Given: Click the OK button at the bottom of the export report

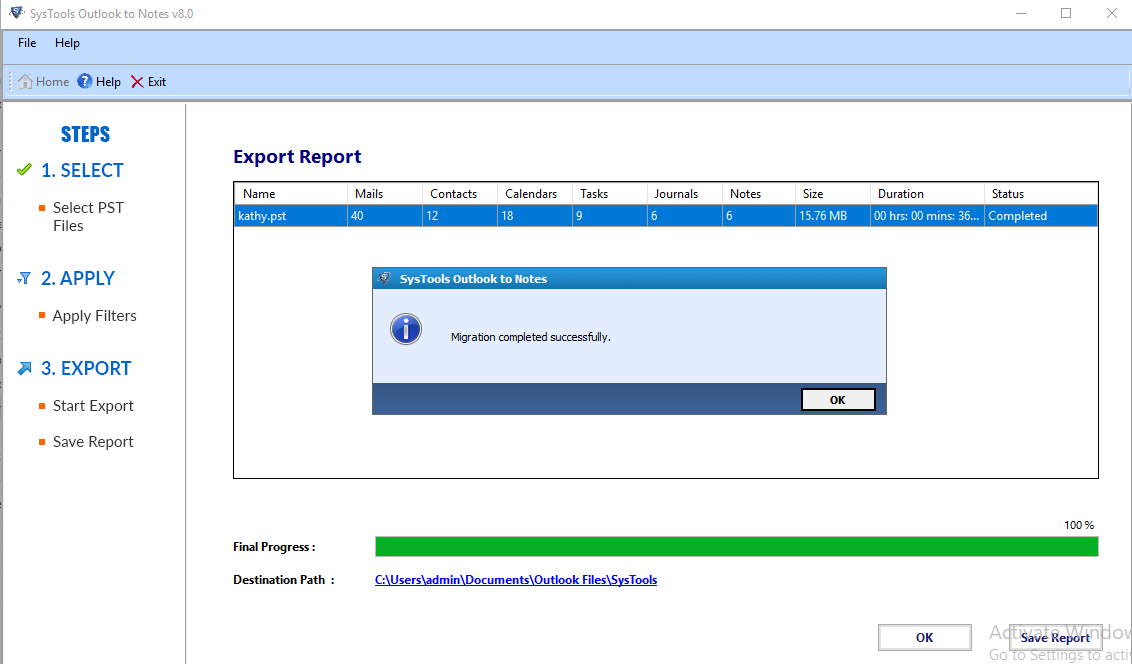Looking at the screenshot, I should [x=925, y=638].
